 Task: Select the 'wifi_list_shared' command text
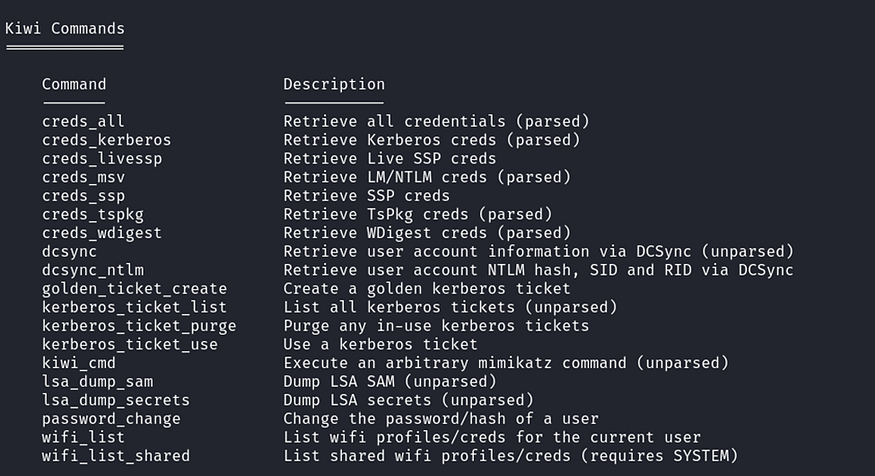point(116,456)
